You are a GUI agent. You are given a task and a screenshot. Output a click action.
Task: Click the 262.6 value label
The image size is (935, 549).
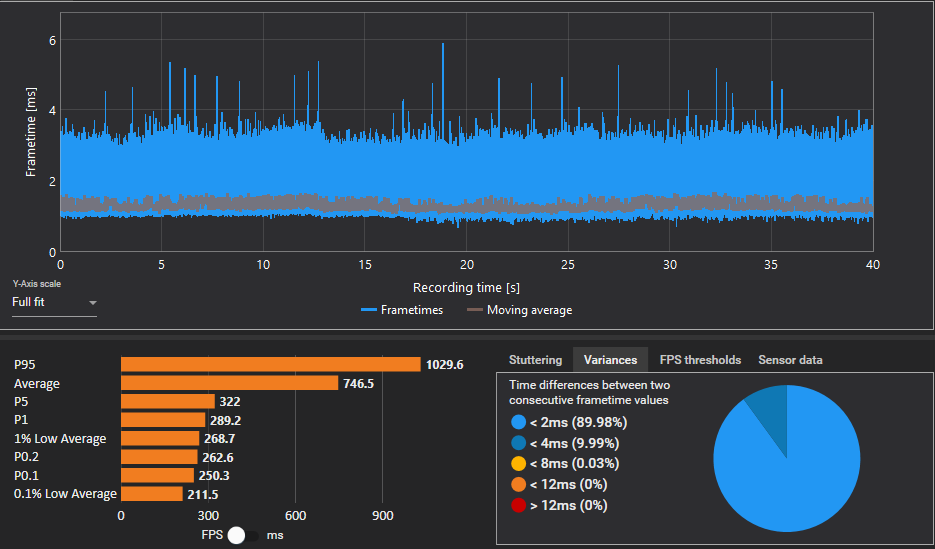coord(218,457)
